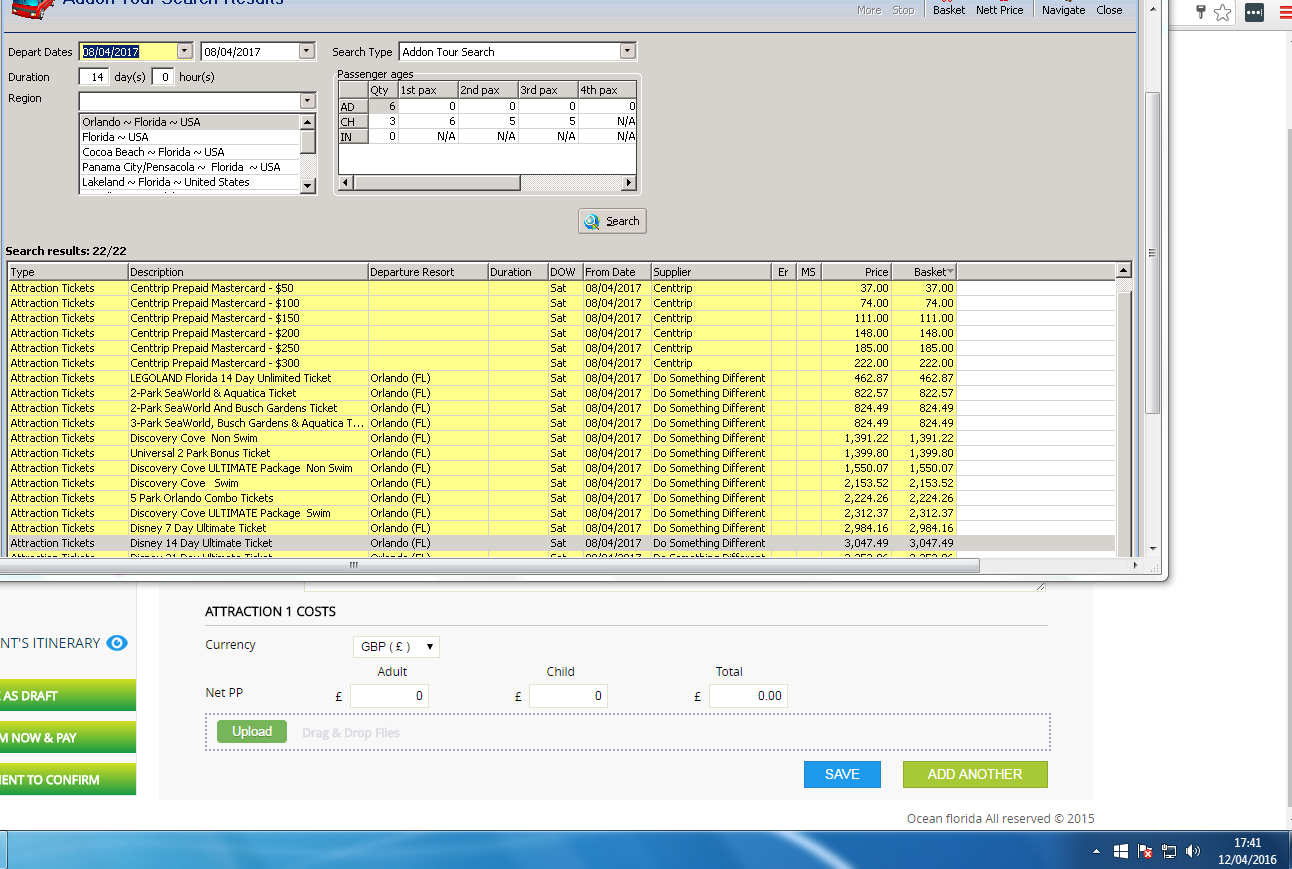Bookmark the page with the star icon
This screenshot has height=869, width=1292.
[x=1222, y=12]
